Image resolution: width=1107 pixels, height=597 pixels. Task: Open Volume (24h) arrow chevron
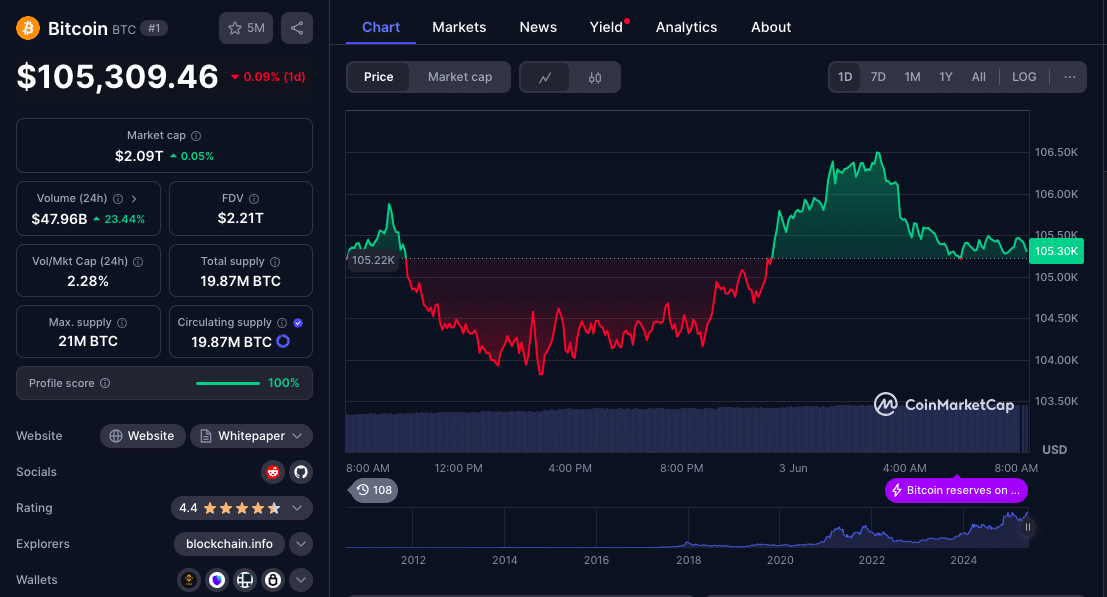[134, 199]
